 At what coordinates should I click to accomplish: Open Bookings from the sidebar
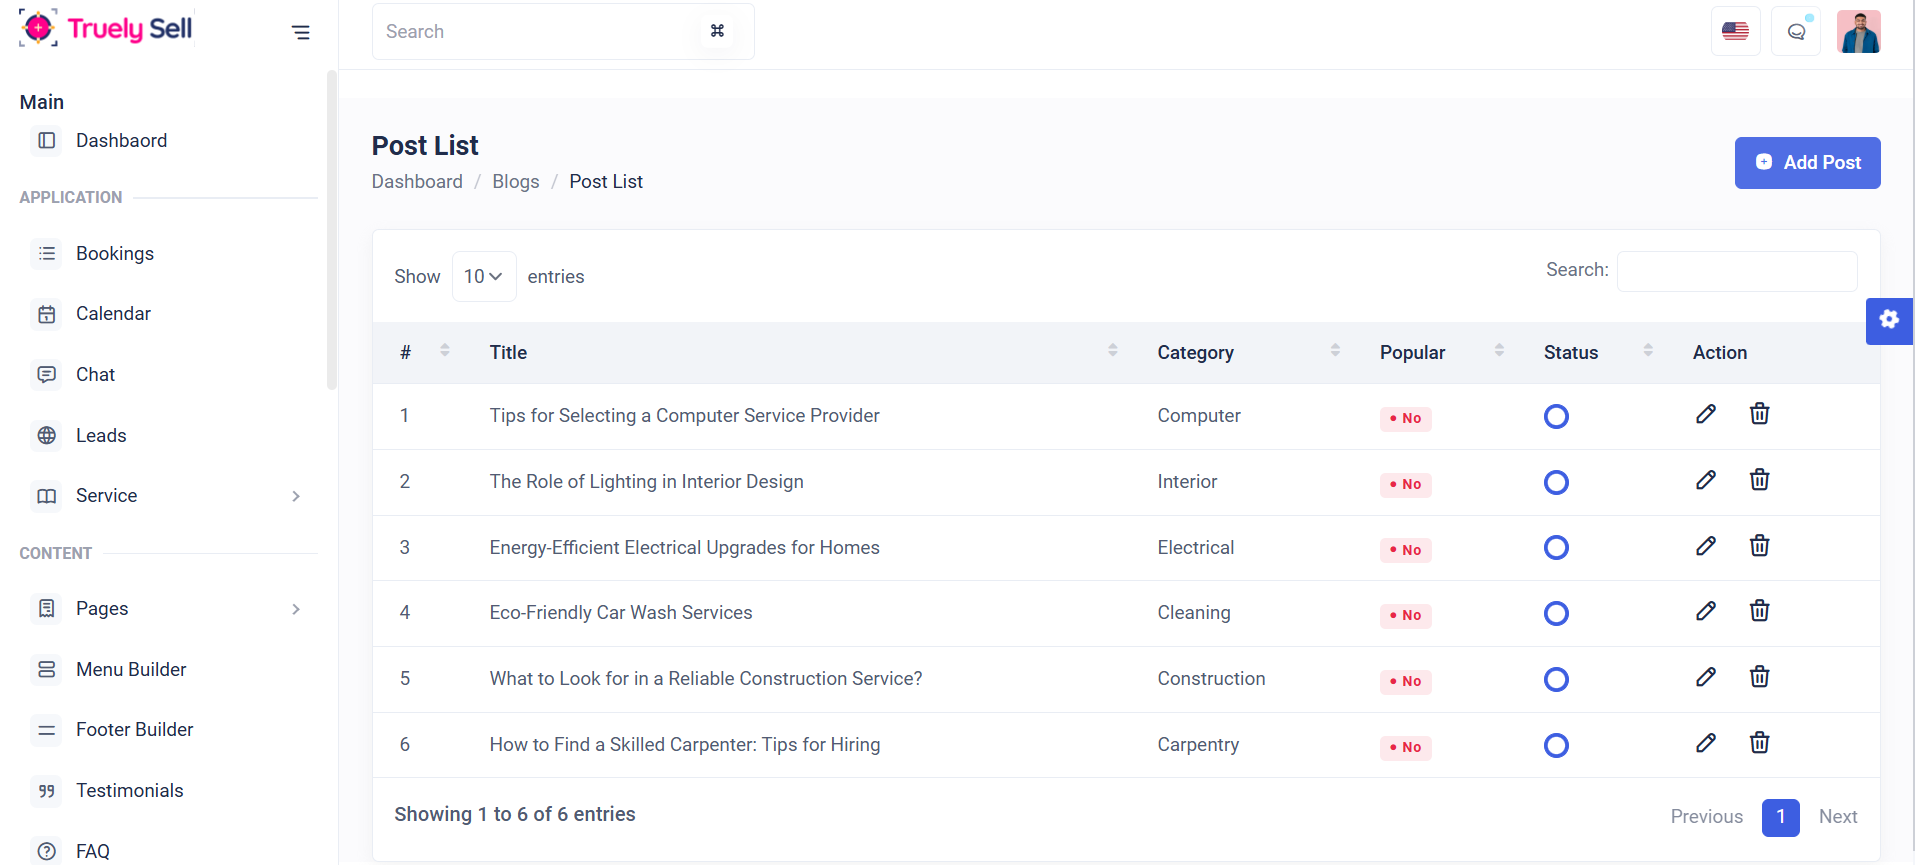115,254
